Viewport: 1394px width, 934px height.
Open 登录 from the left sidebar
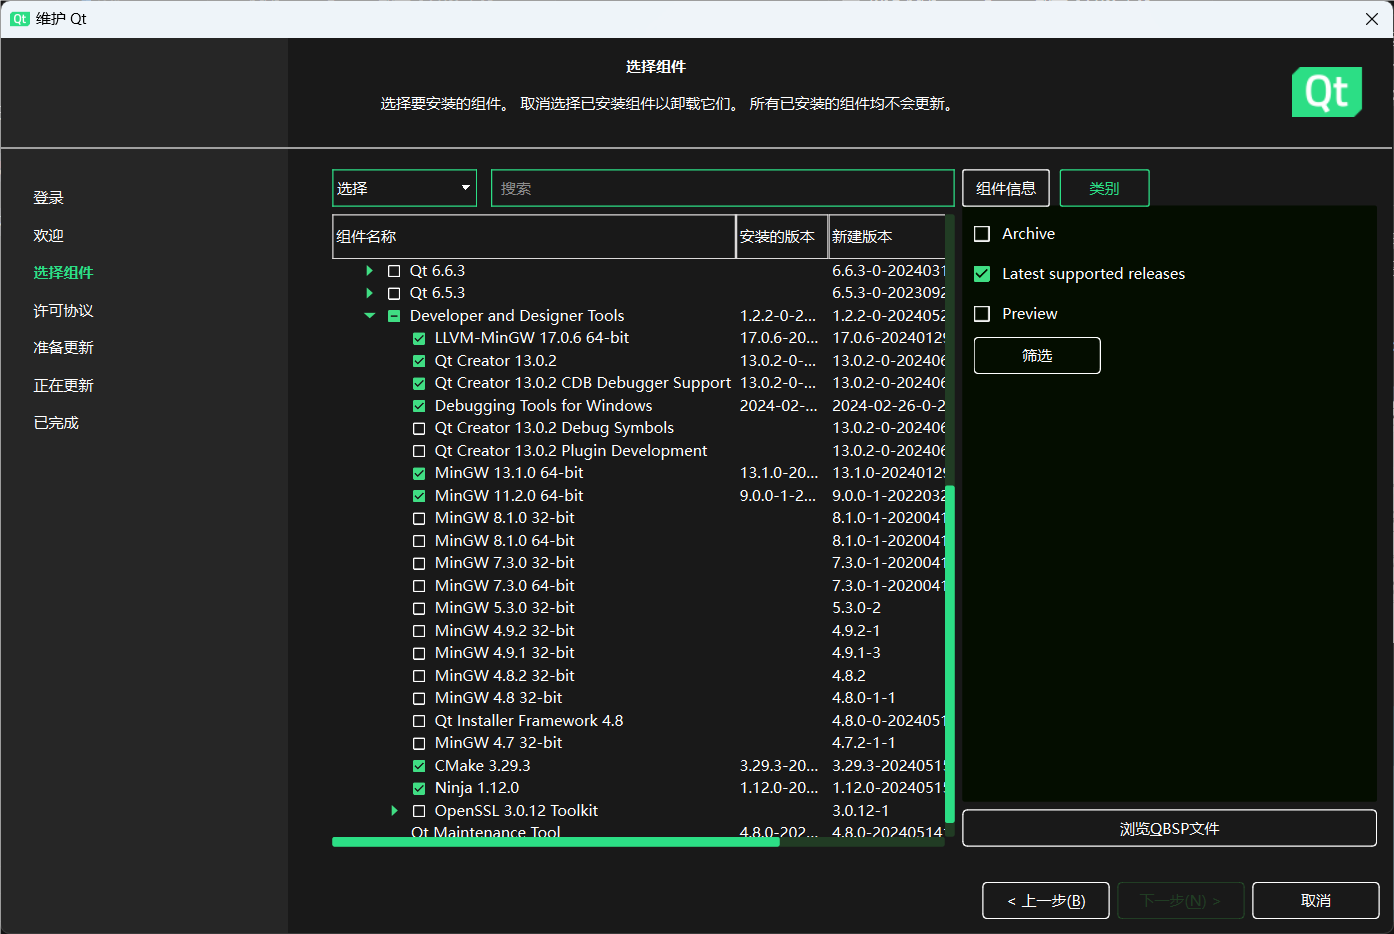coord(48,197)
